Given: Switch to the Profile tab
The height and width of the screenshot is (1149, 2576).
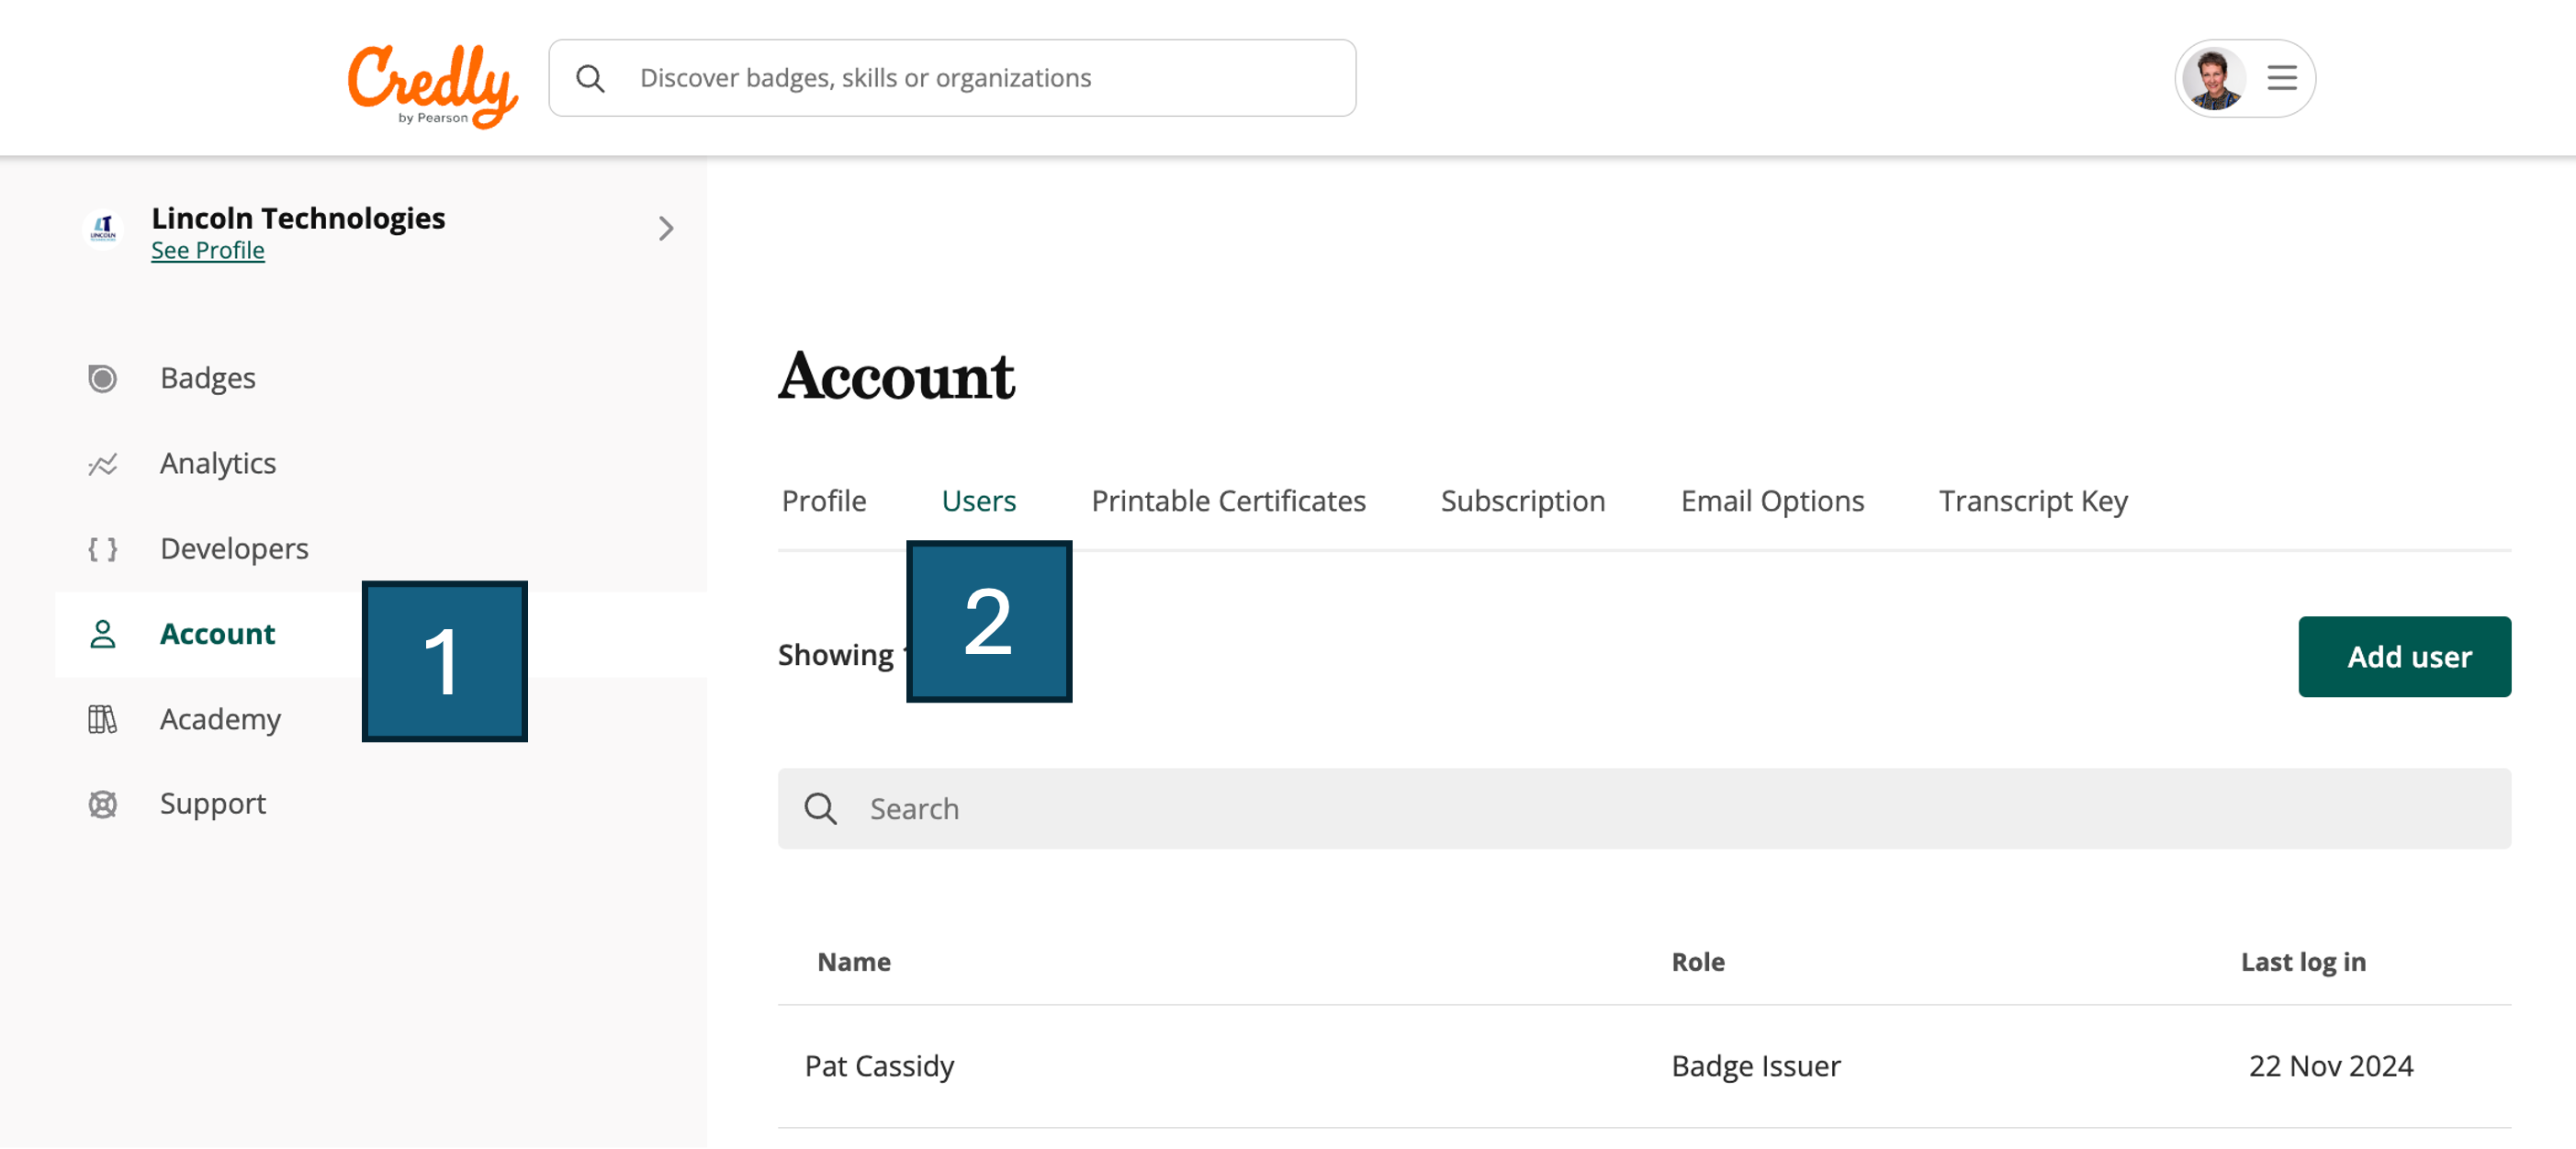Looking at the screenshot, I should pos(824,501).
